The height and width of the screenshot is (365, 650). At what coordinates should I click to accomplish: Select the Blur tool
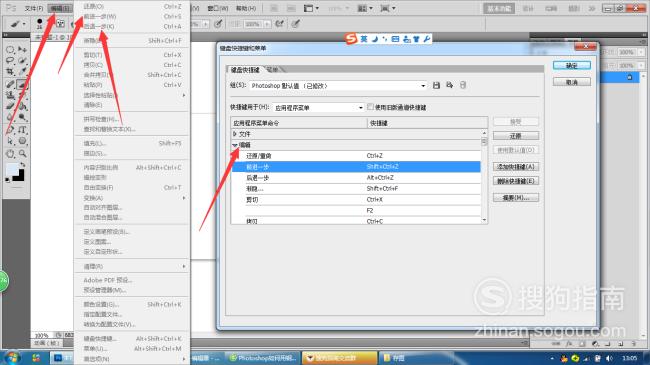(10, 117)
